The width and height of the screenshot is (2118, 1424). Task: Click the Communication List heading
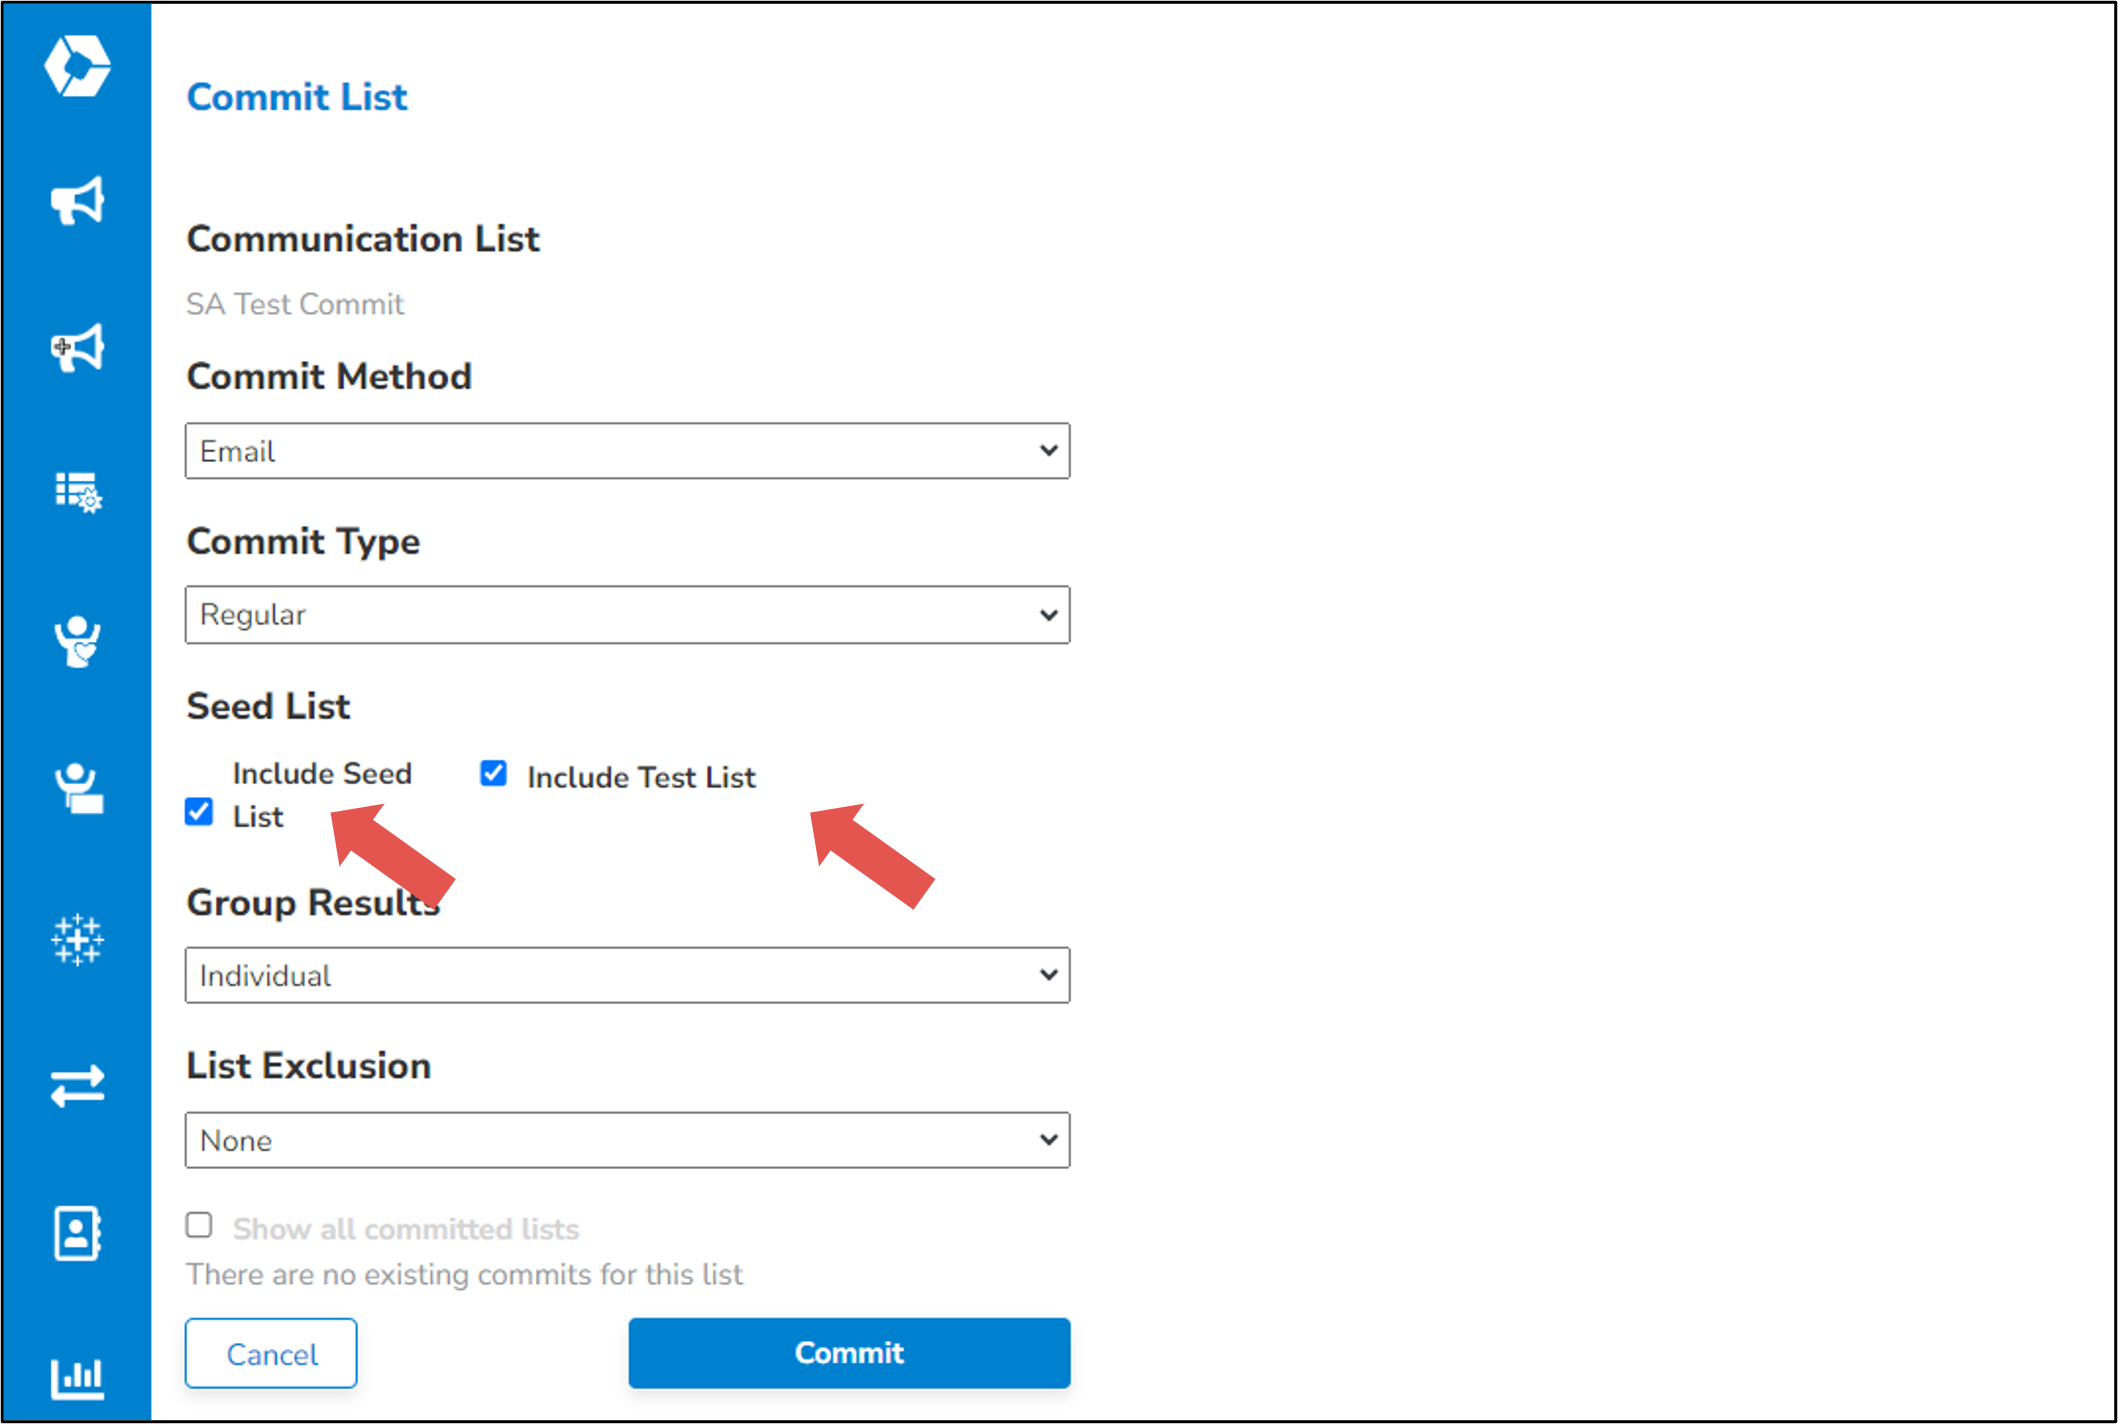(x=363, y=240)
